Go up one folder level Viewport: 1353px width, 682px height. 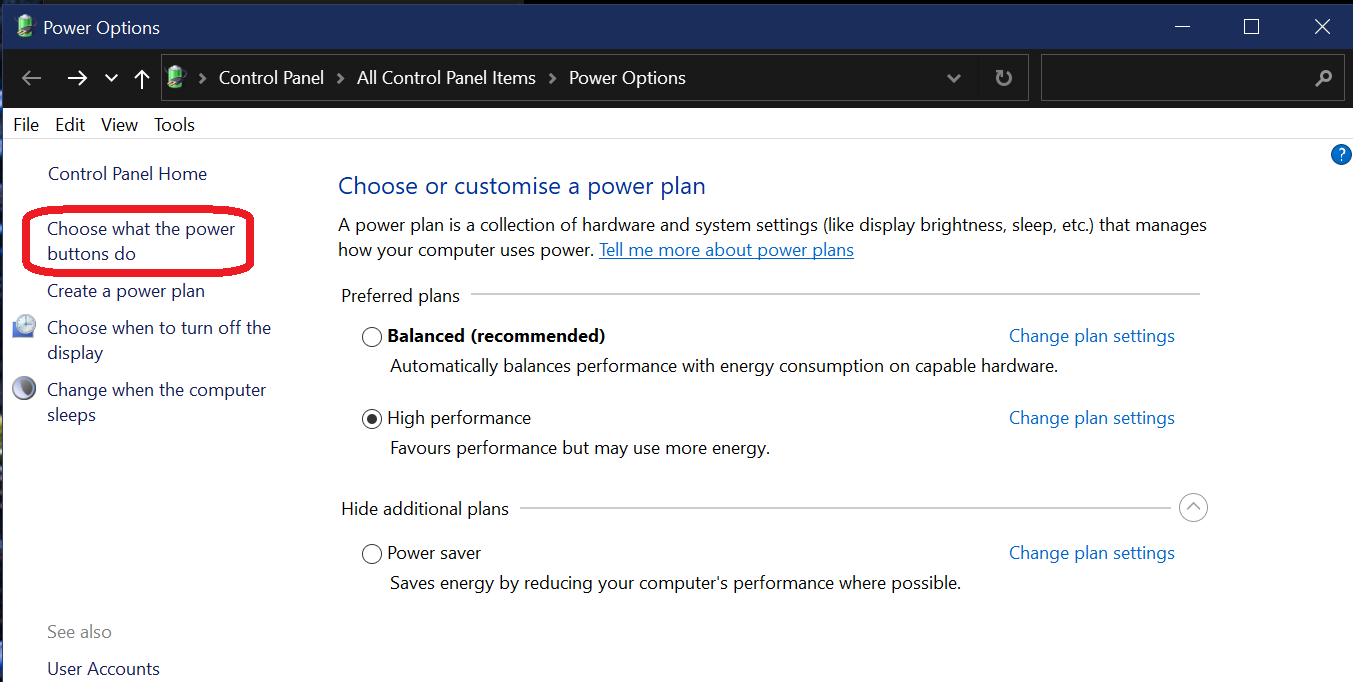click(x=142, y=78)
